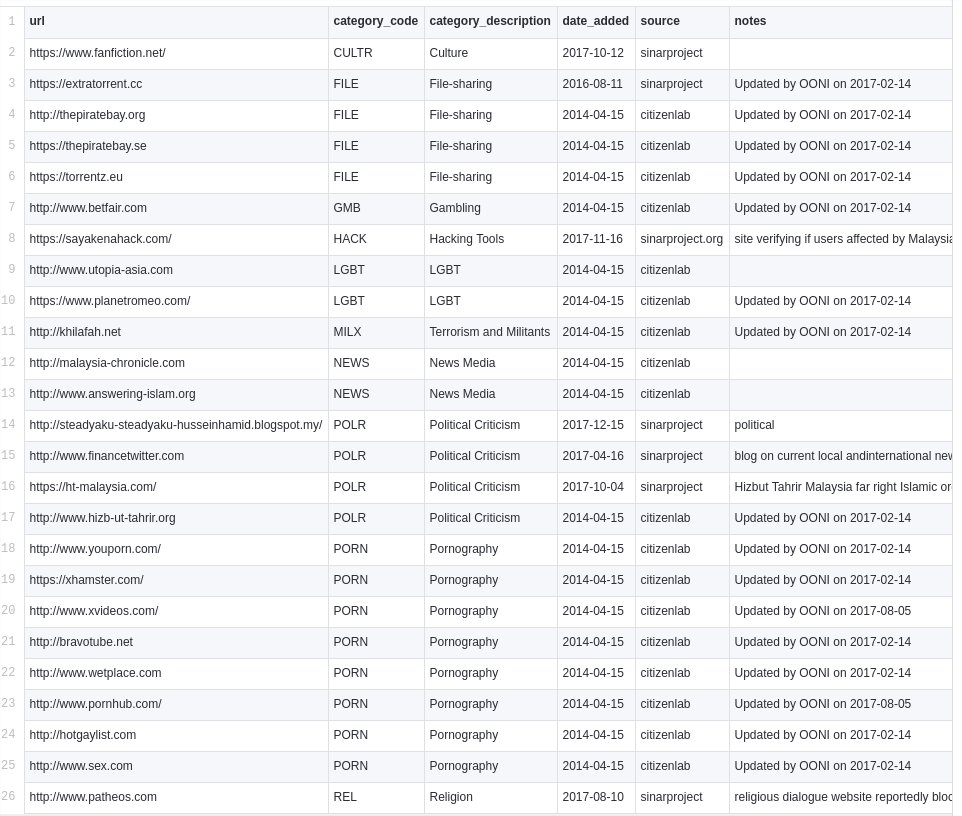962x816 pixels.
Task: Select the CULTR category code cell
Action: 376,53
